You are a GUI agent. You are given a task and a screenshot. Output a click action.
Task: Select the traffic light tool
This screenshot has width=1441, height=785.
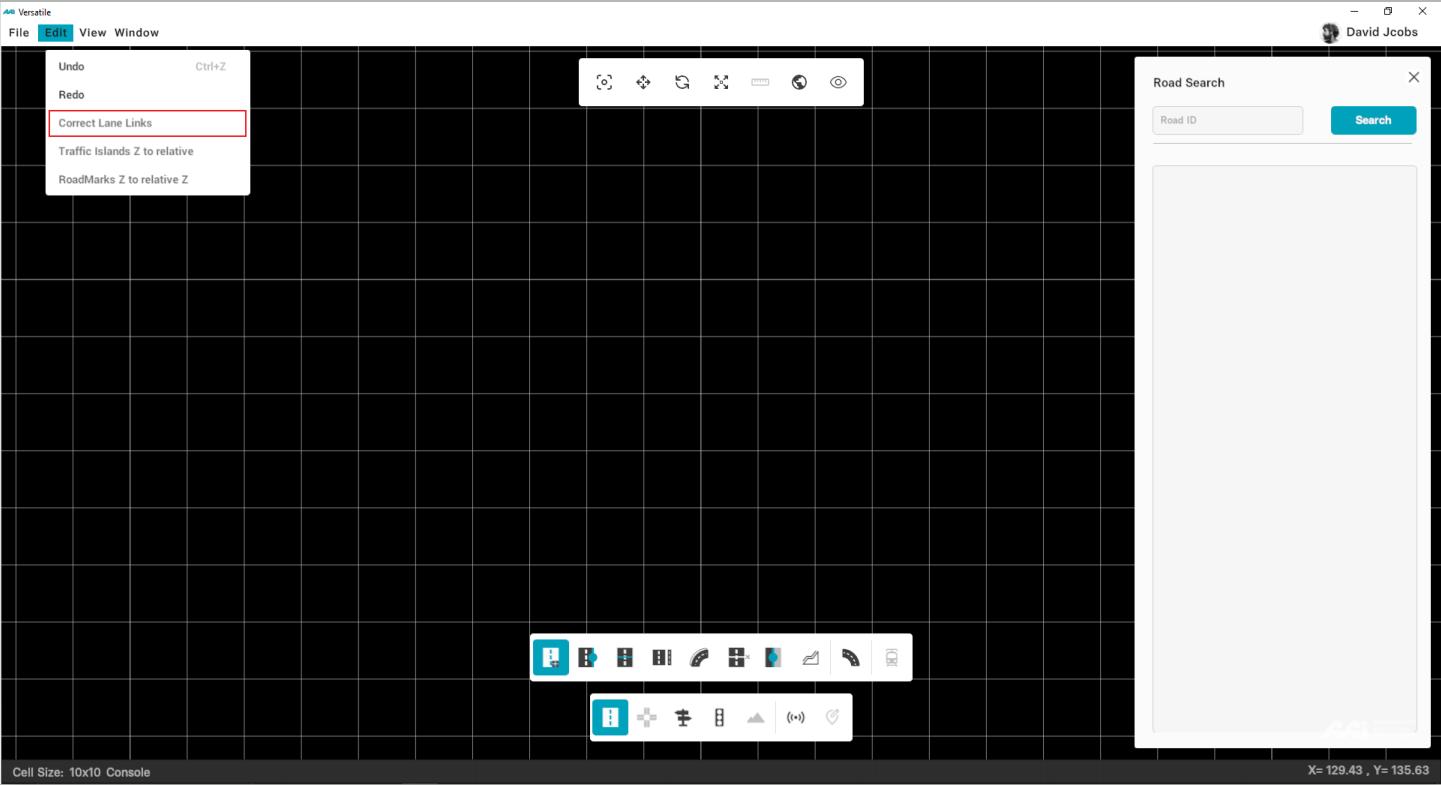[719, 718]
